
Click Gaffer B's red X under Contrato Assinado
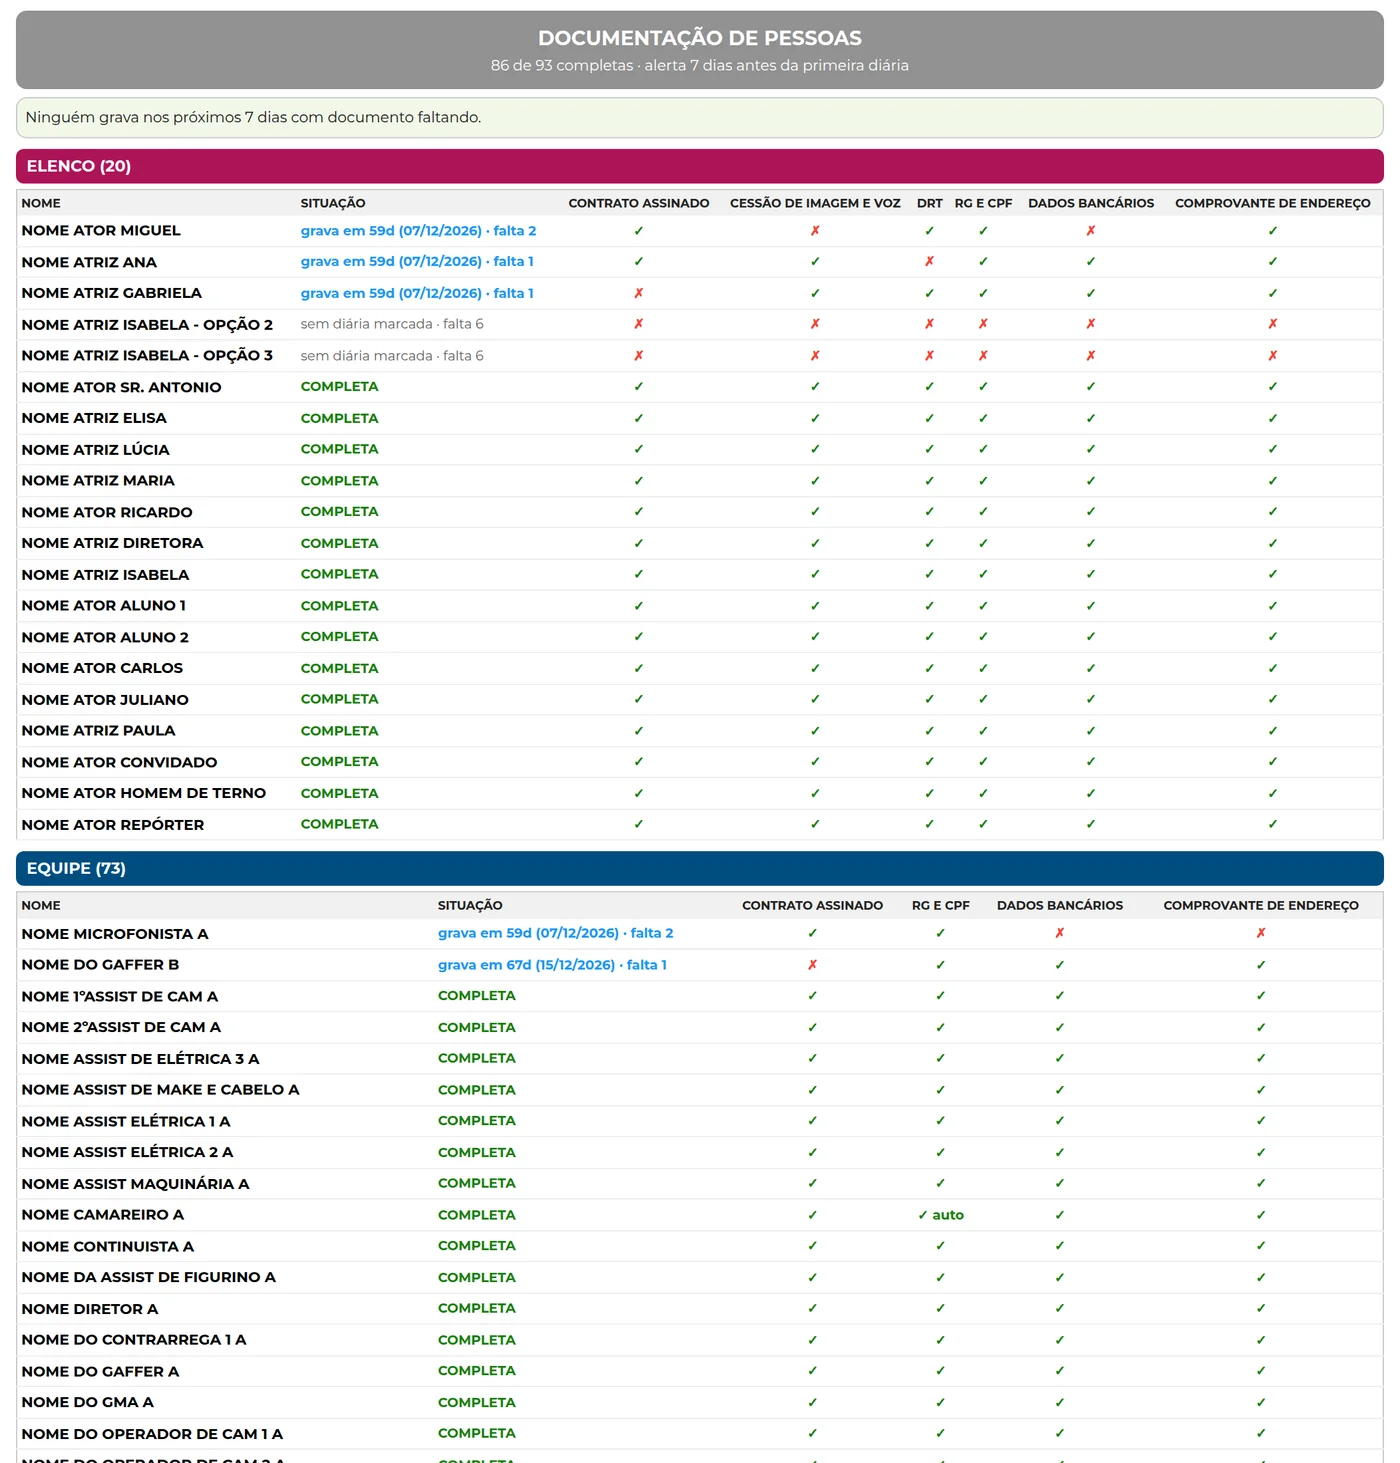pyautogui.click(x=813, y=965)
